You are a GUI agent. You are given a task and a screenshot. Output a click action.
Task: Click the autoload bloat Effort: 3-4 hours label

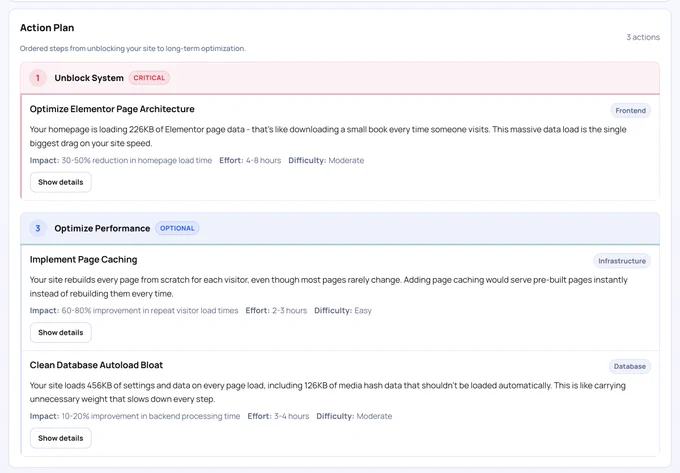tap(278, 416)
